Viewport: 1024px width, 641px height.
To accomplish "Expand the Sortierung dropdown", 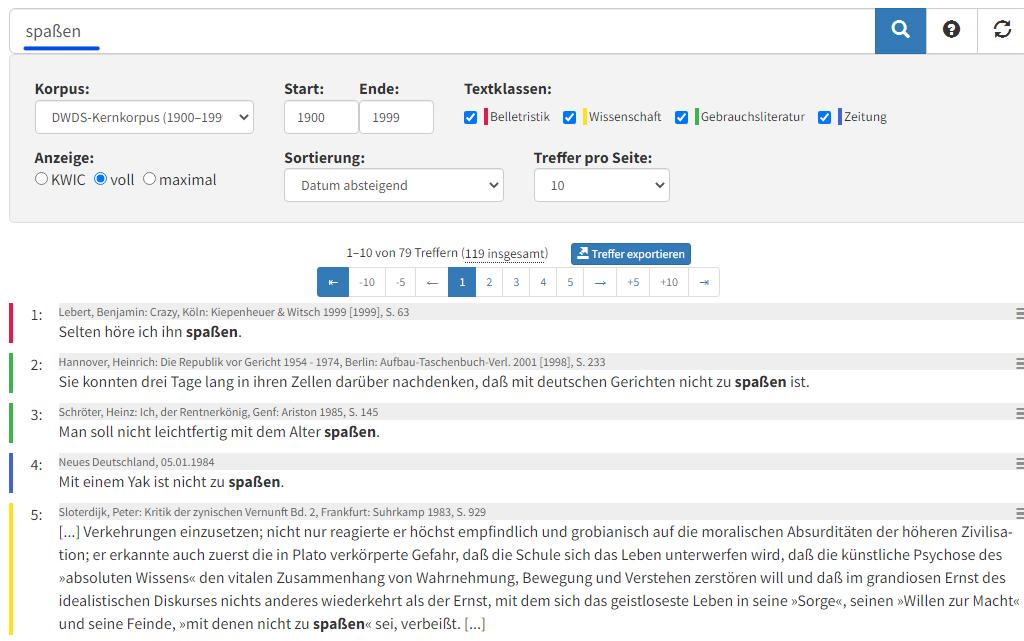I will click(x=393, y=185).
